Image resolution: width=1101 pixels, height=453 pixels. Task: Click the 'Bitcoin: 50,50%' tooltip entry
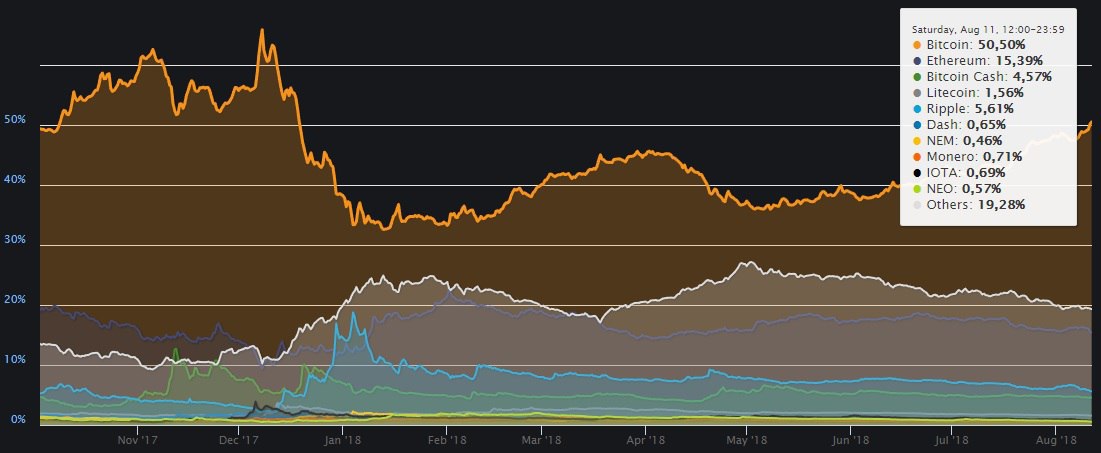(x=971, y=45)
